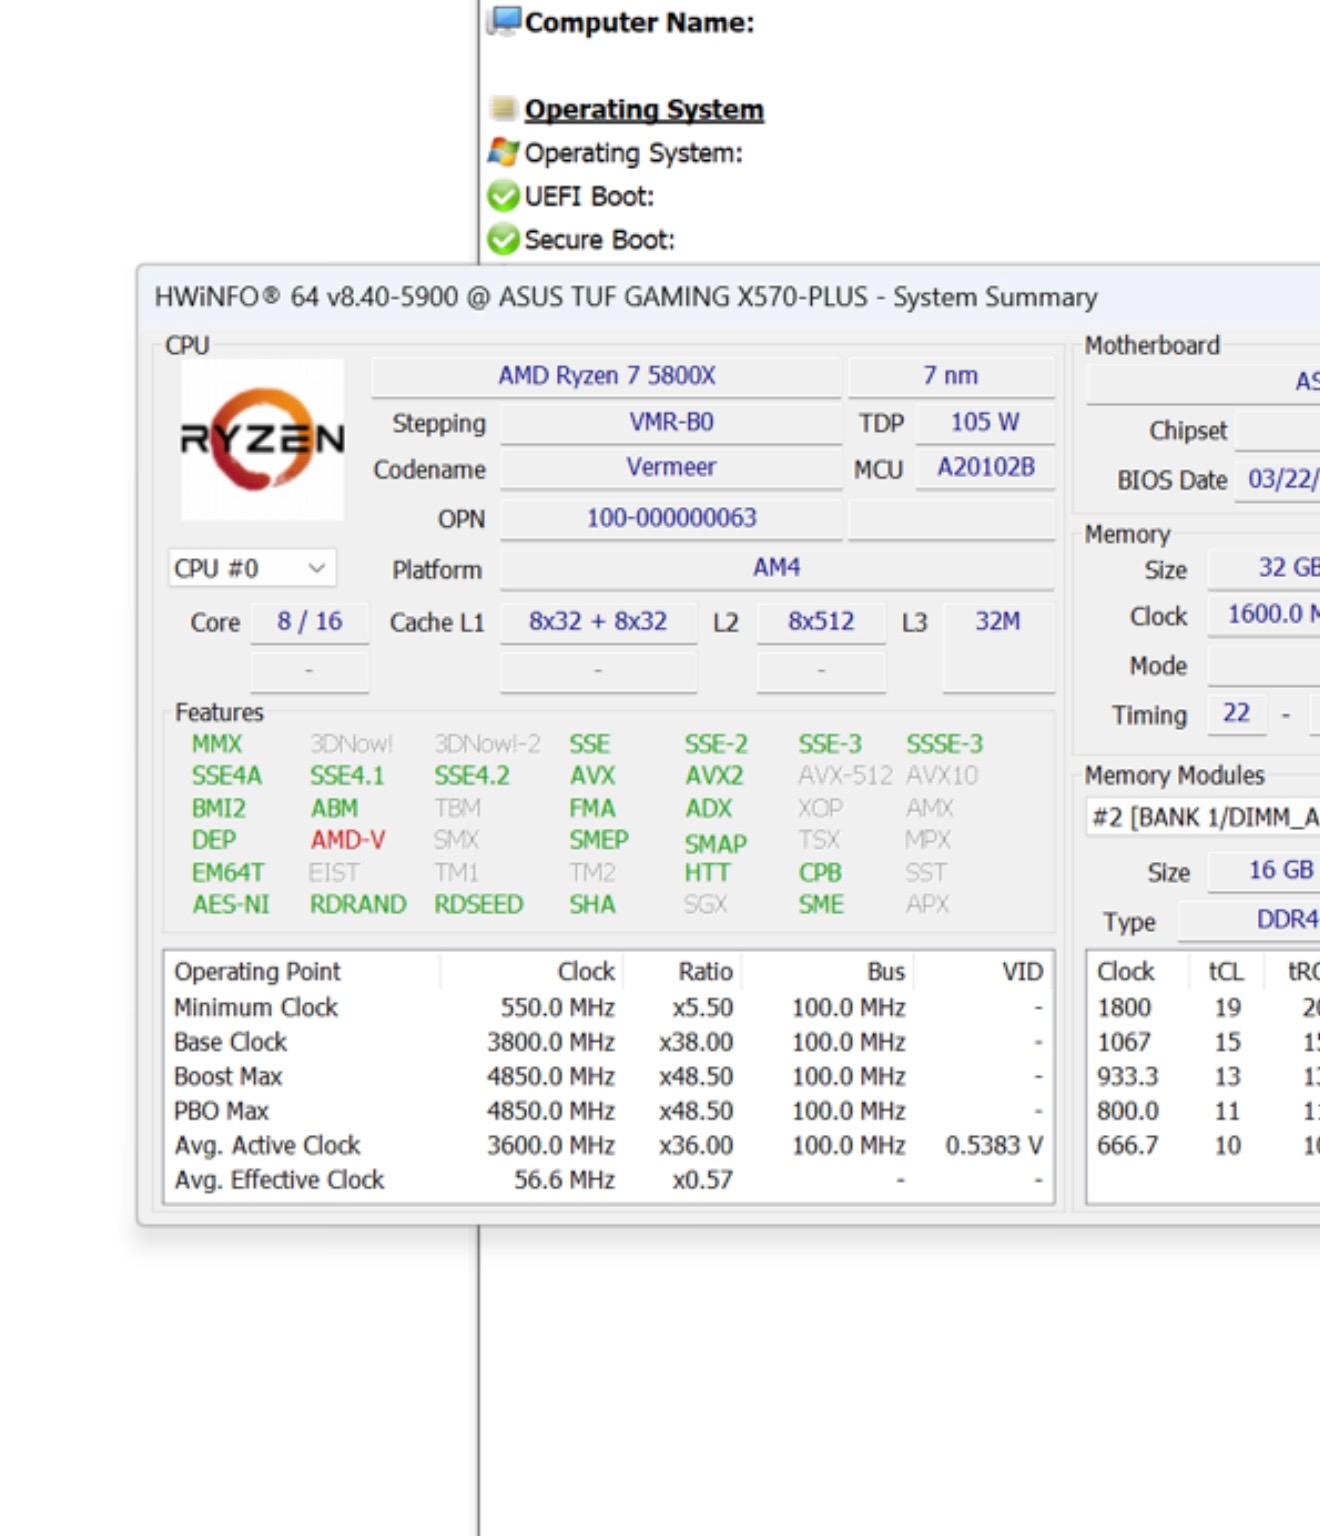Click the EM64T feature label
This screenshot has width=1320, height=1536.
[x=228, y=873]
